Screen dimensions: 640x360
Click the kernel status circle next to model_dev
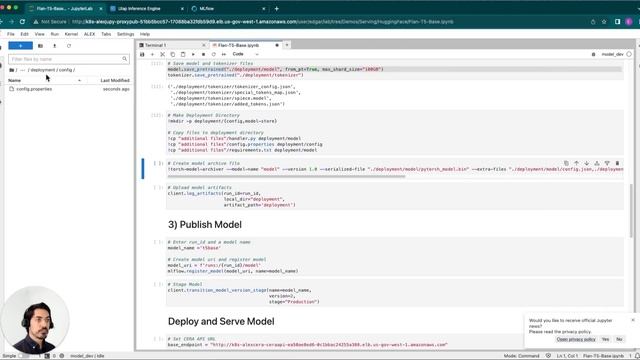pyautogui.click(x=629, y=54)
